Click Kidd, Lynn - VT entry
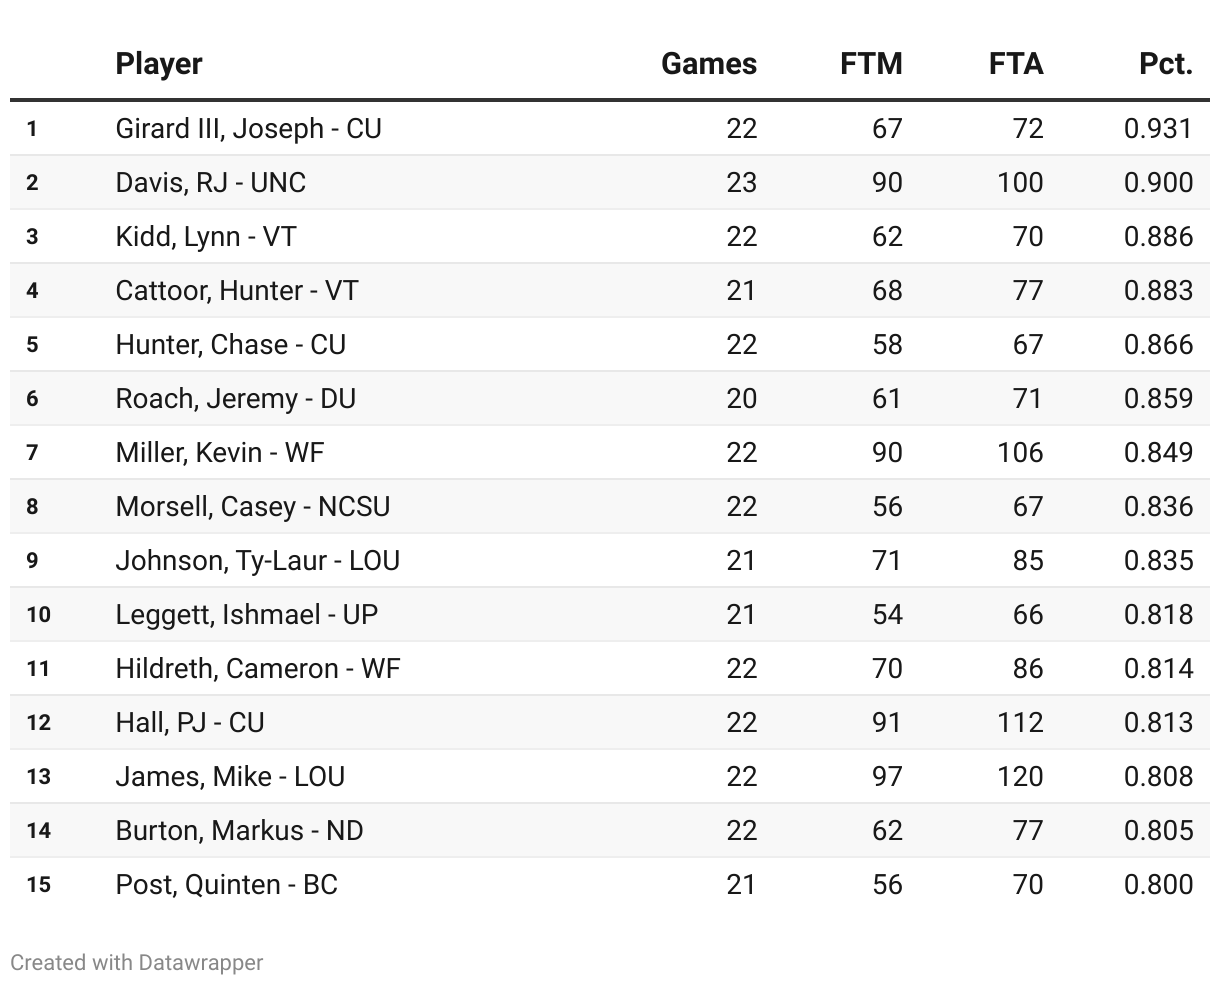The width and height of the screenshot is (1220, 986). point(206,236)
